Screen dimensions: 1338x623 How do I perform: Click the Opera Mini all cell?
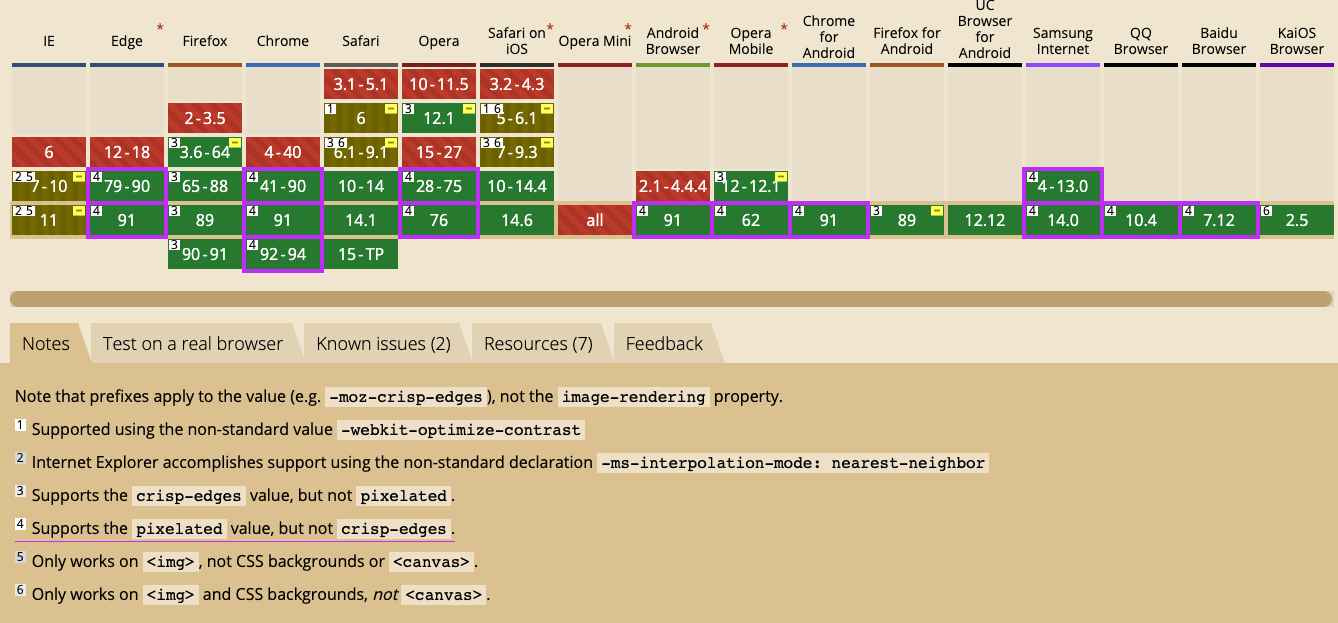tap(595, 220)
